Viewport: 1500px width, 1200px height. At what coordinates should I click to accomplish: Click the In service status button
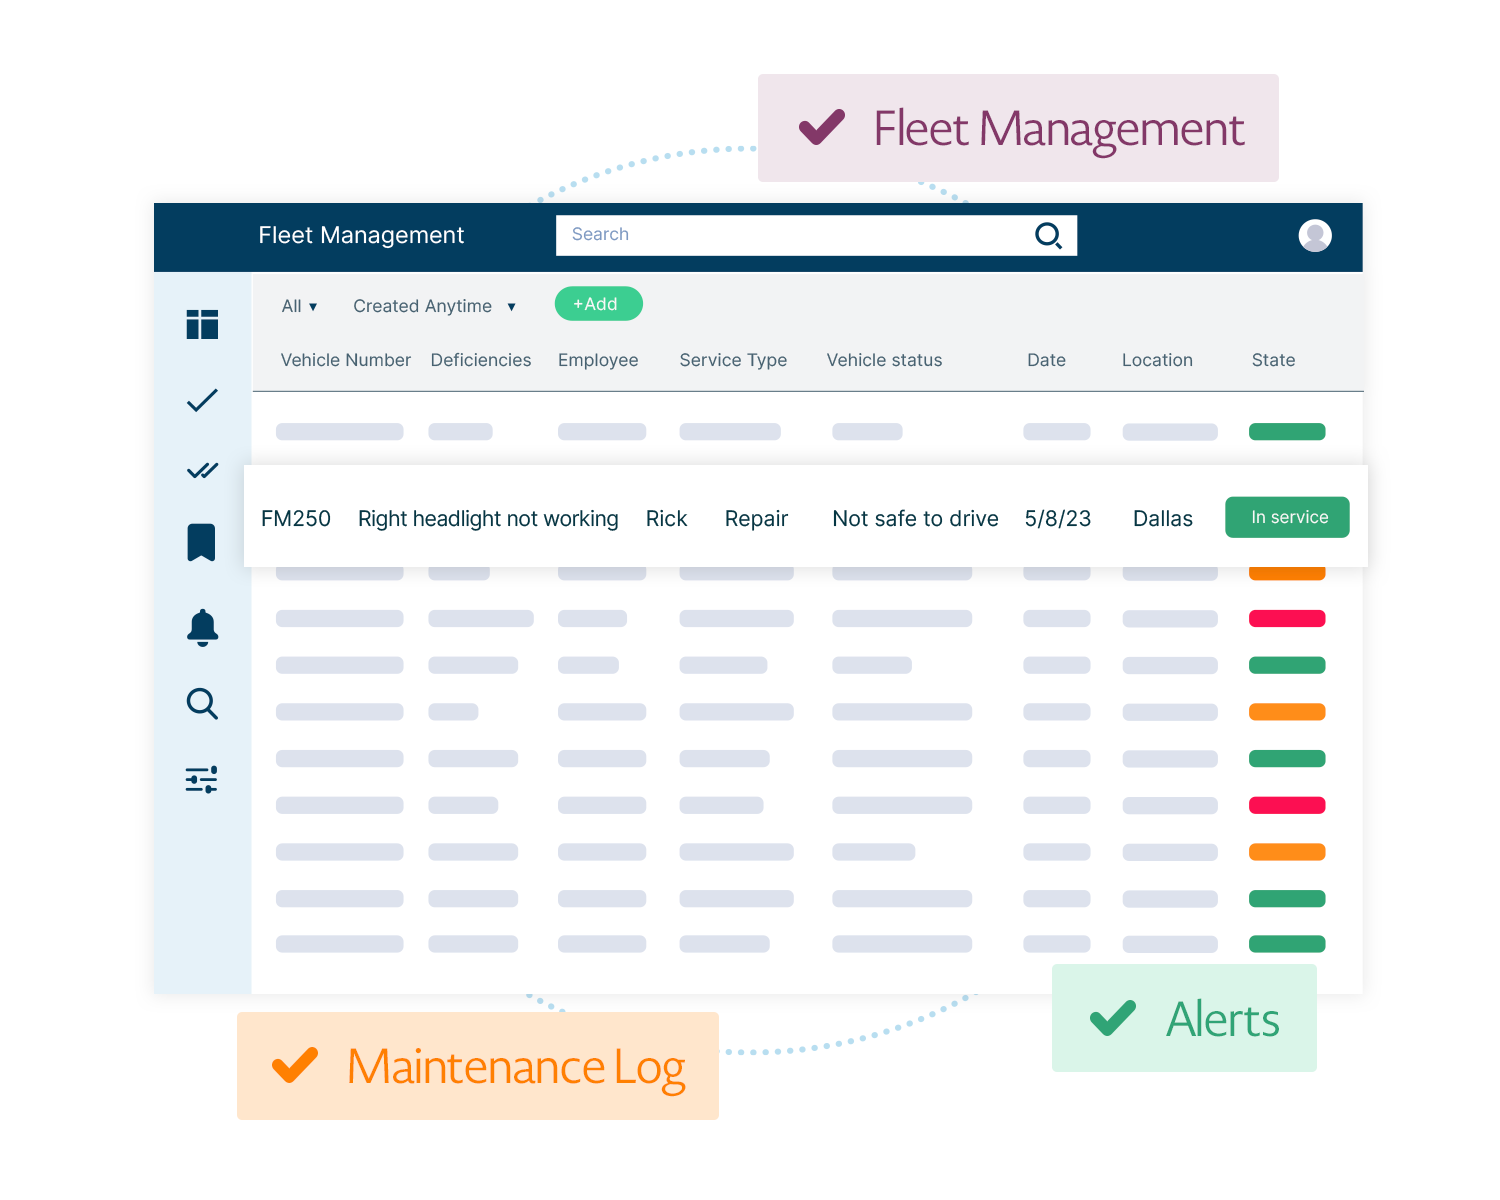(1287, 517)
